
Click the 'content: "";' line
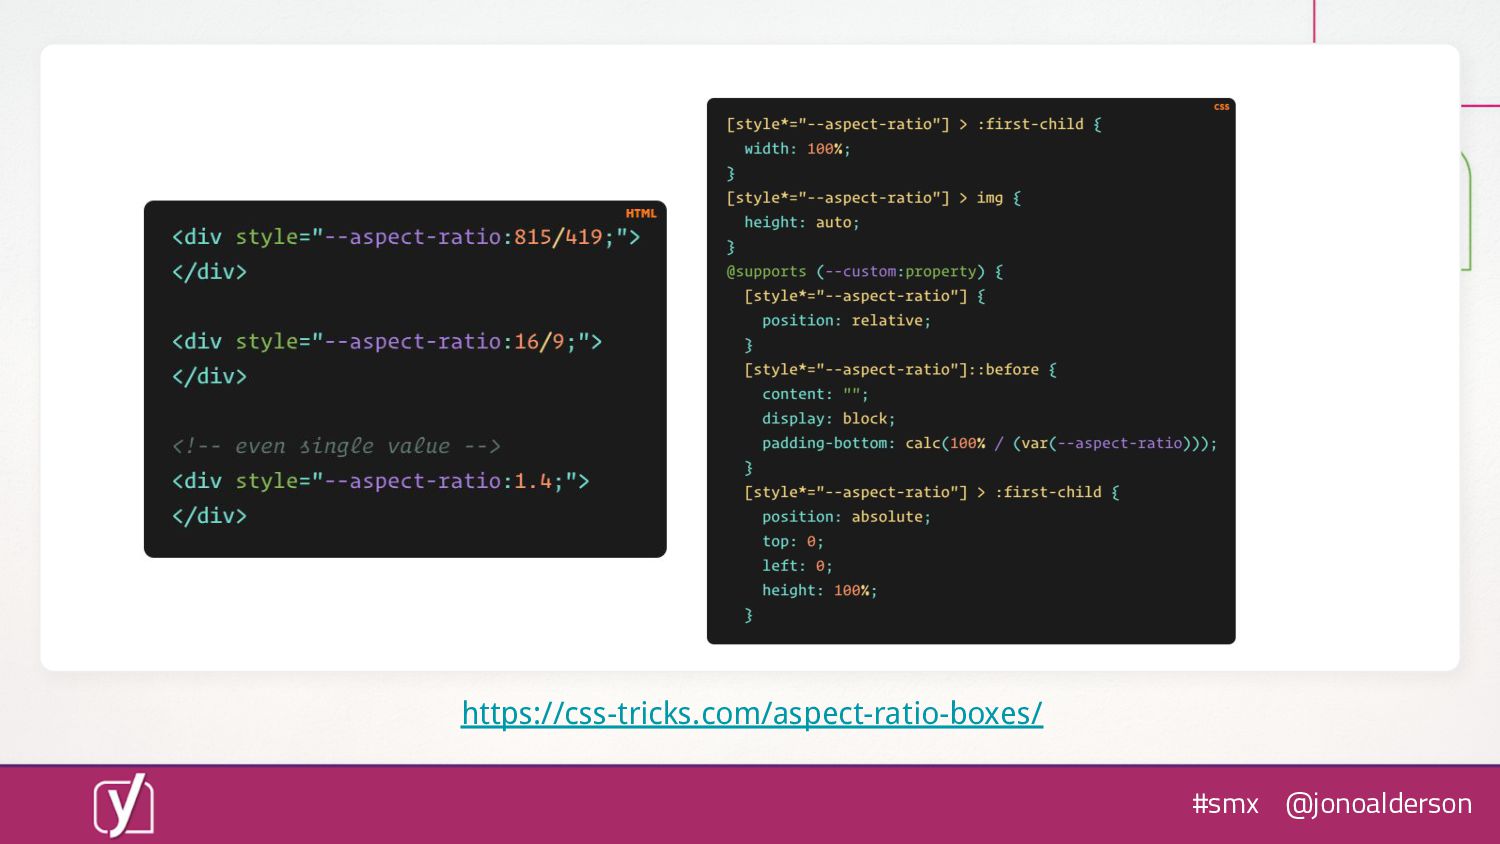click(815, 395)
